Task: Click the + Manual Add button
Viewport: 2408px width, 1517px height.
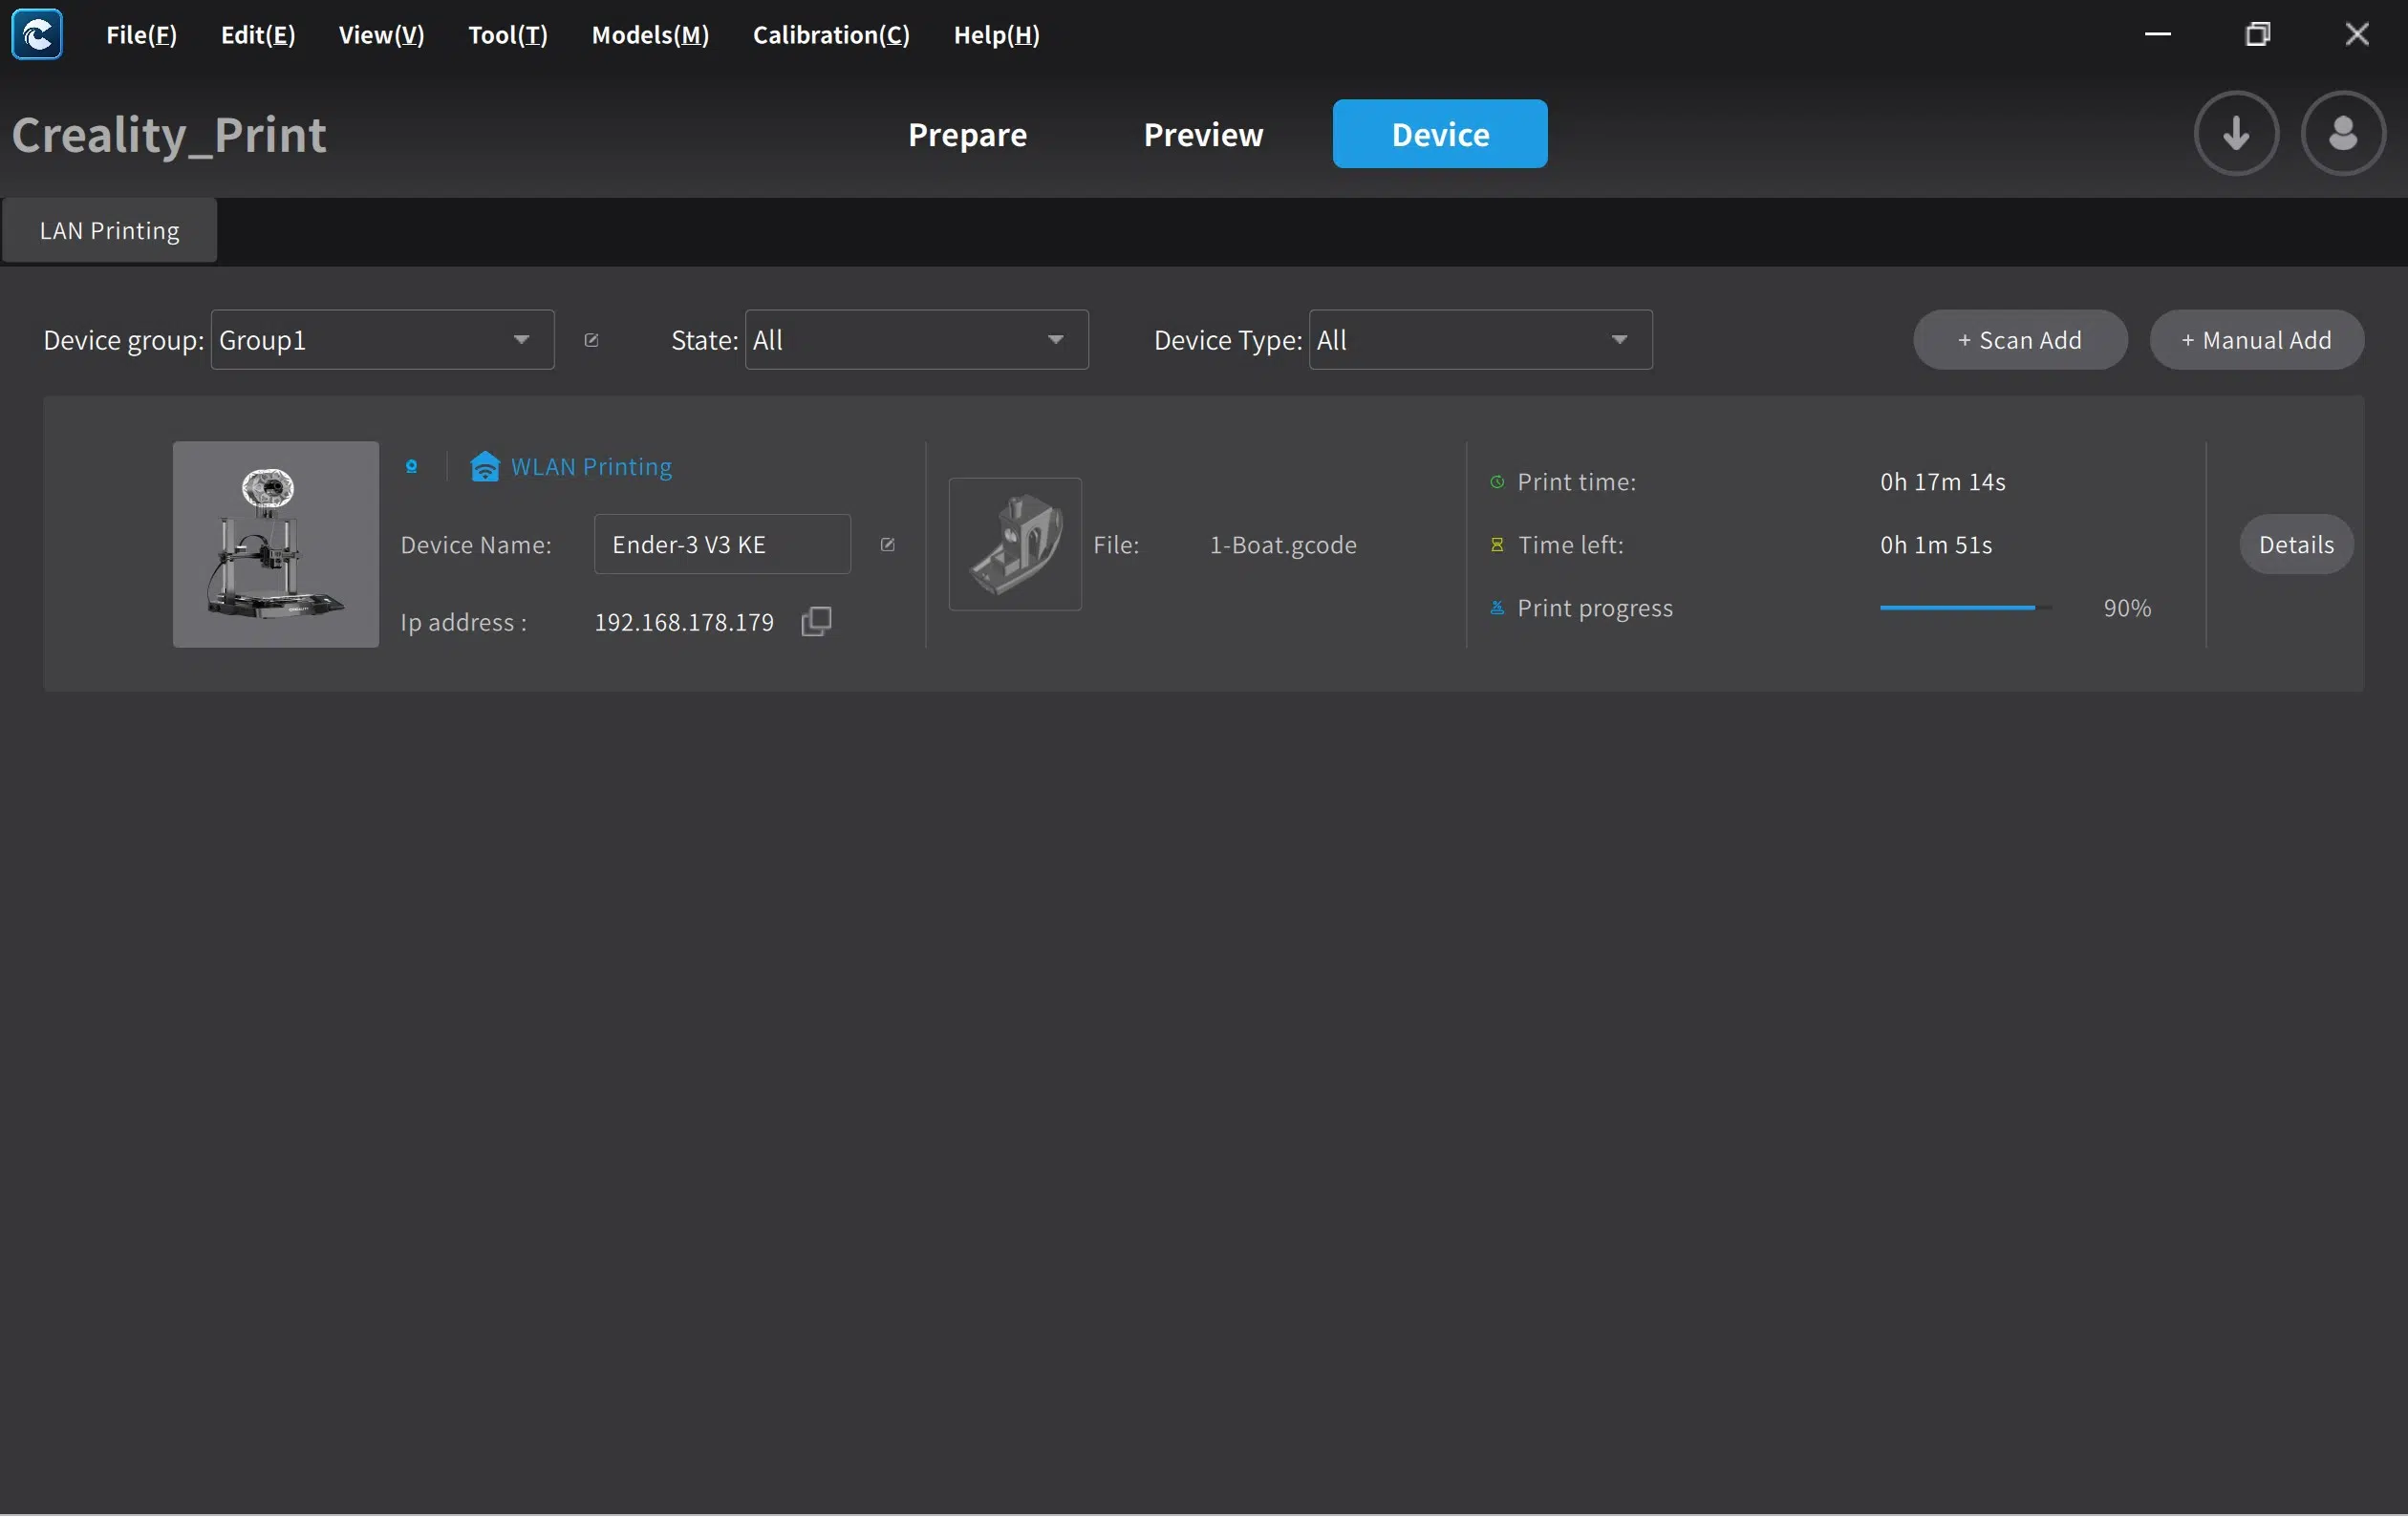Action: coord(2257,341)
